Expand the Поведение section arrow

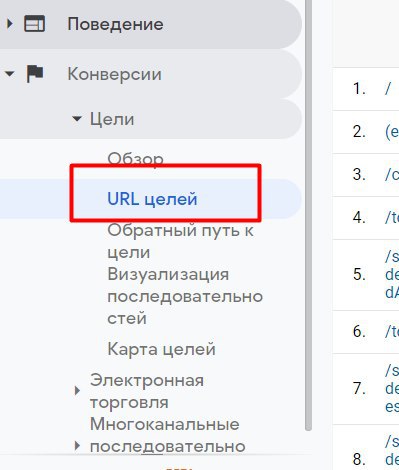[x=10, y=24]
